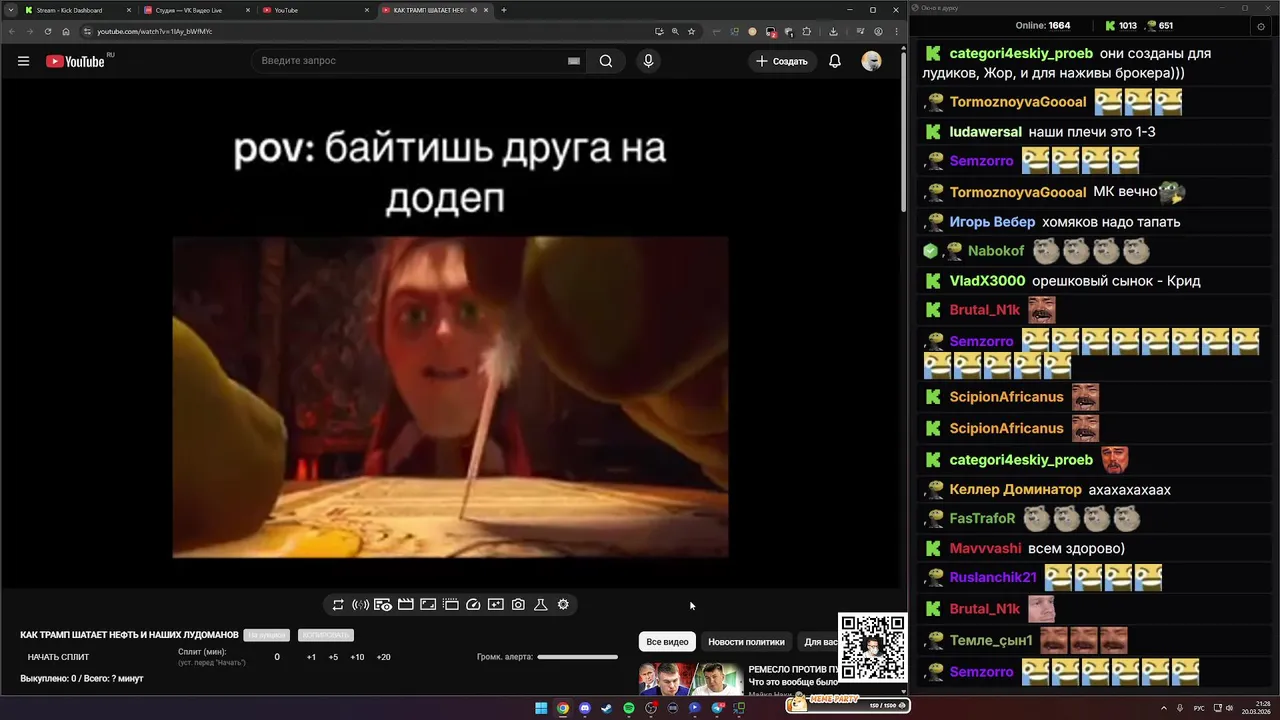1280x720 pixels.
Task: Click the browser back arrow
Action: (x=12, y=31)
